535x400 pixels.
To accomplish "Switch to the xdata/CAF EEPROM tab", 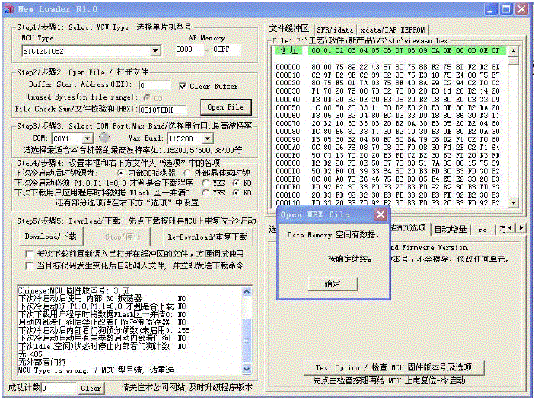I will [x=393, y=30].
